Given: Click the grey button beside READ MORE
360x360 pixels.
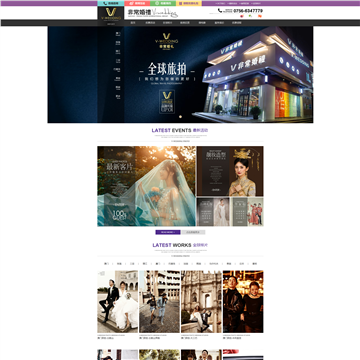Looking at the screenshot, I should pyautogui.click(x=193, y=232).
